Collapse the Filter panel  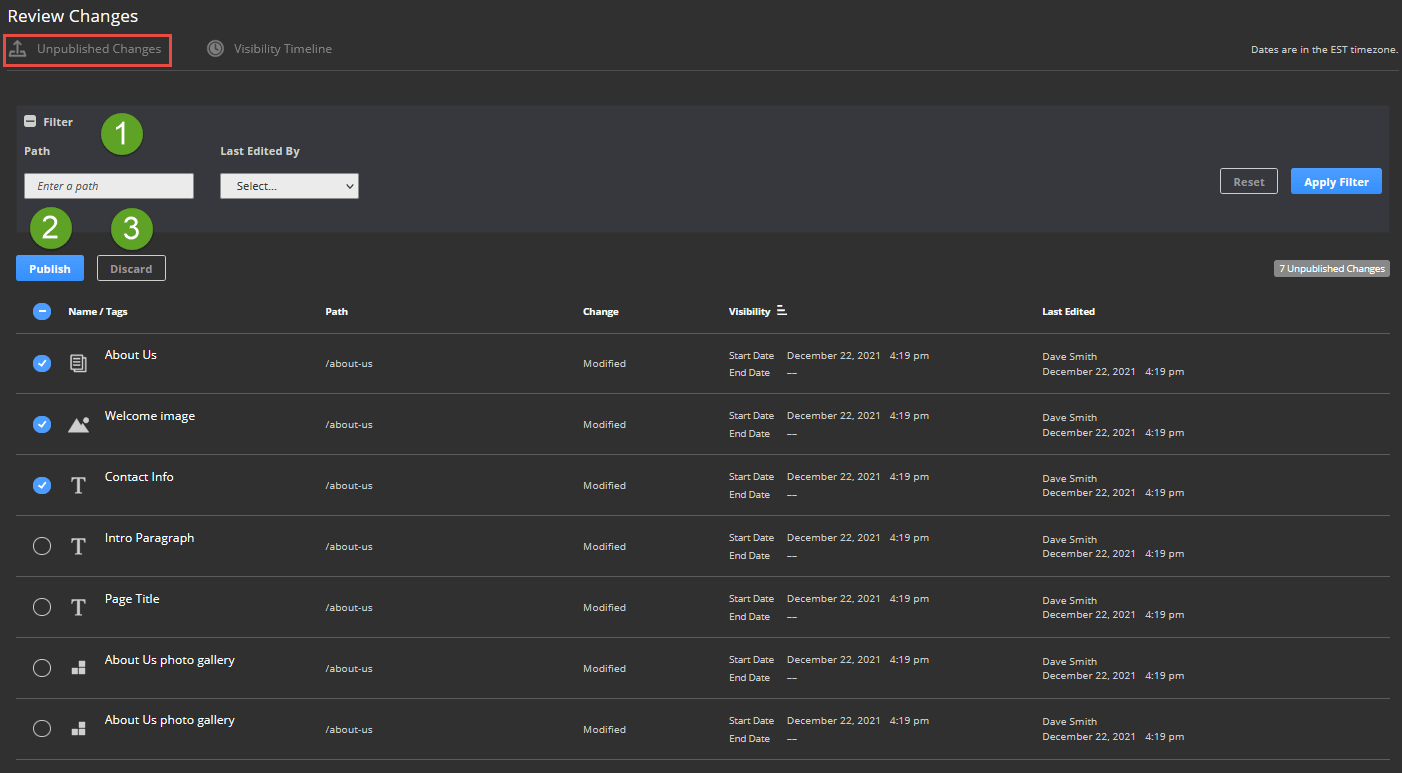click(x=30, y=121)
